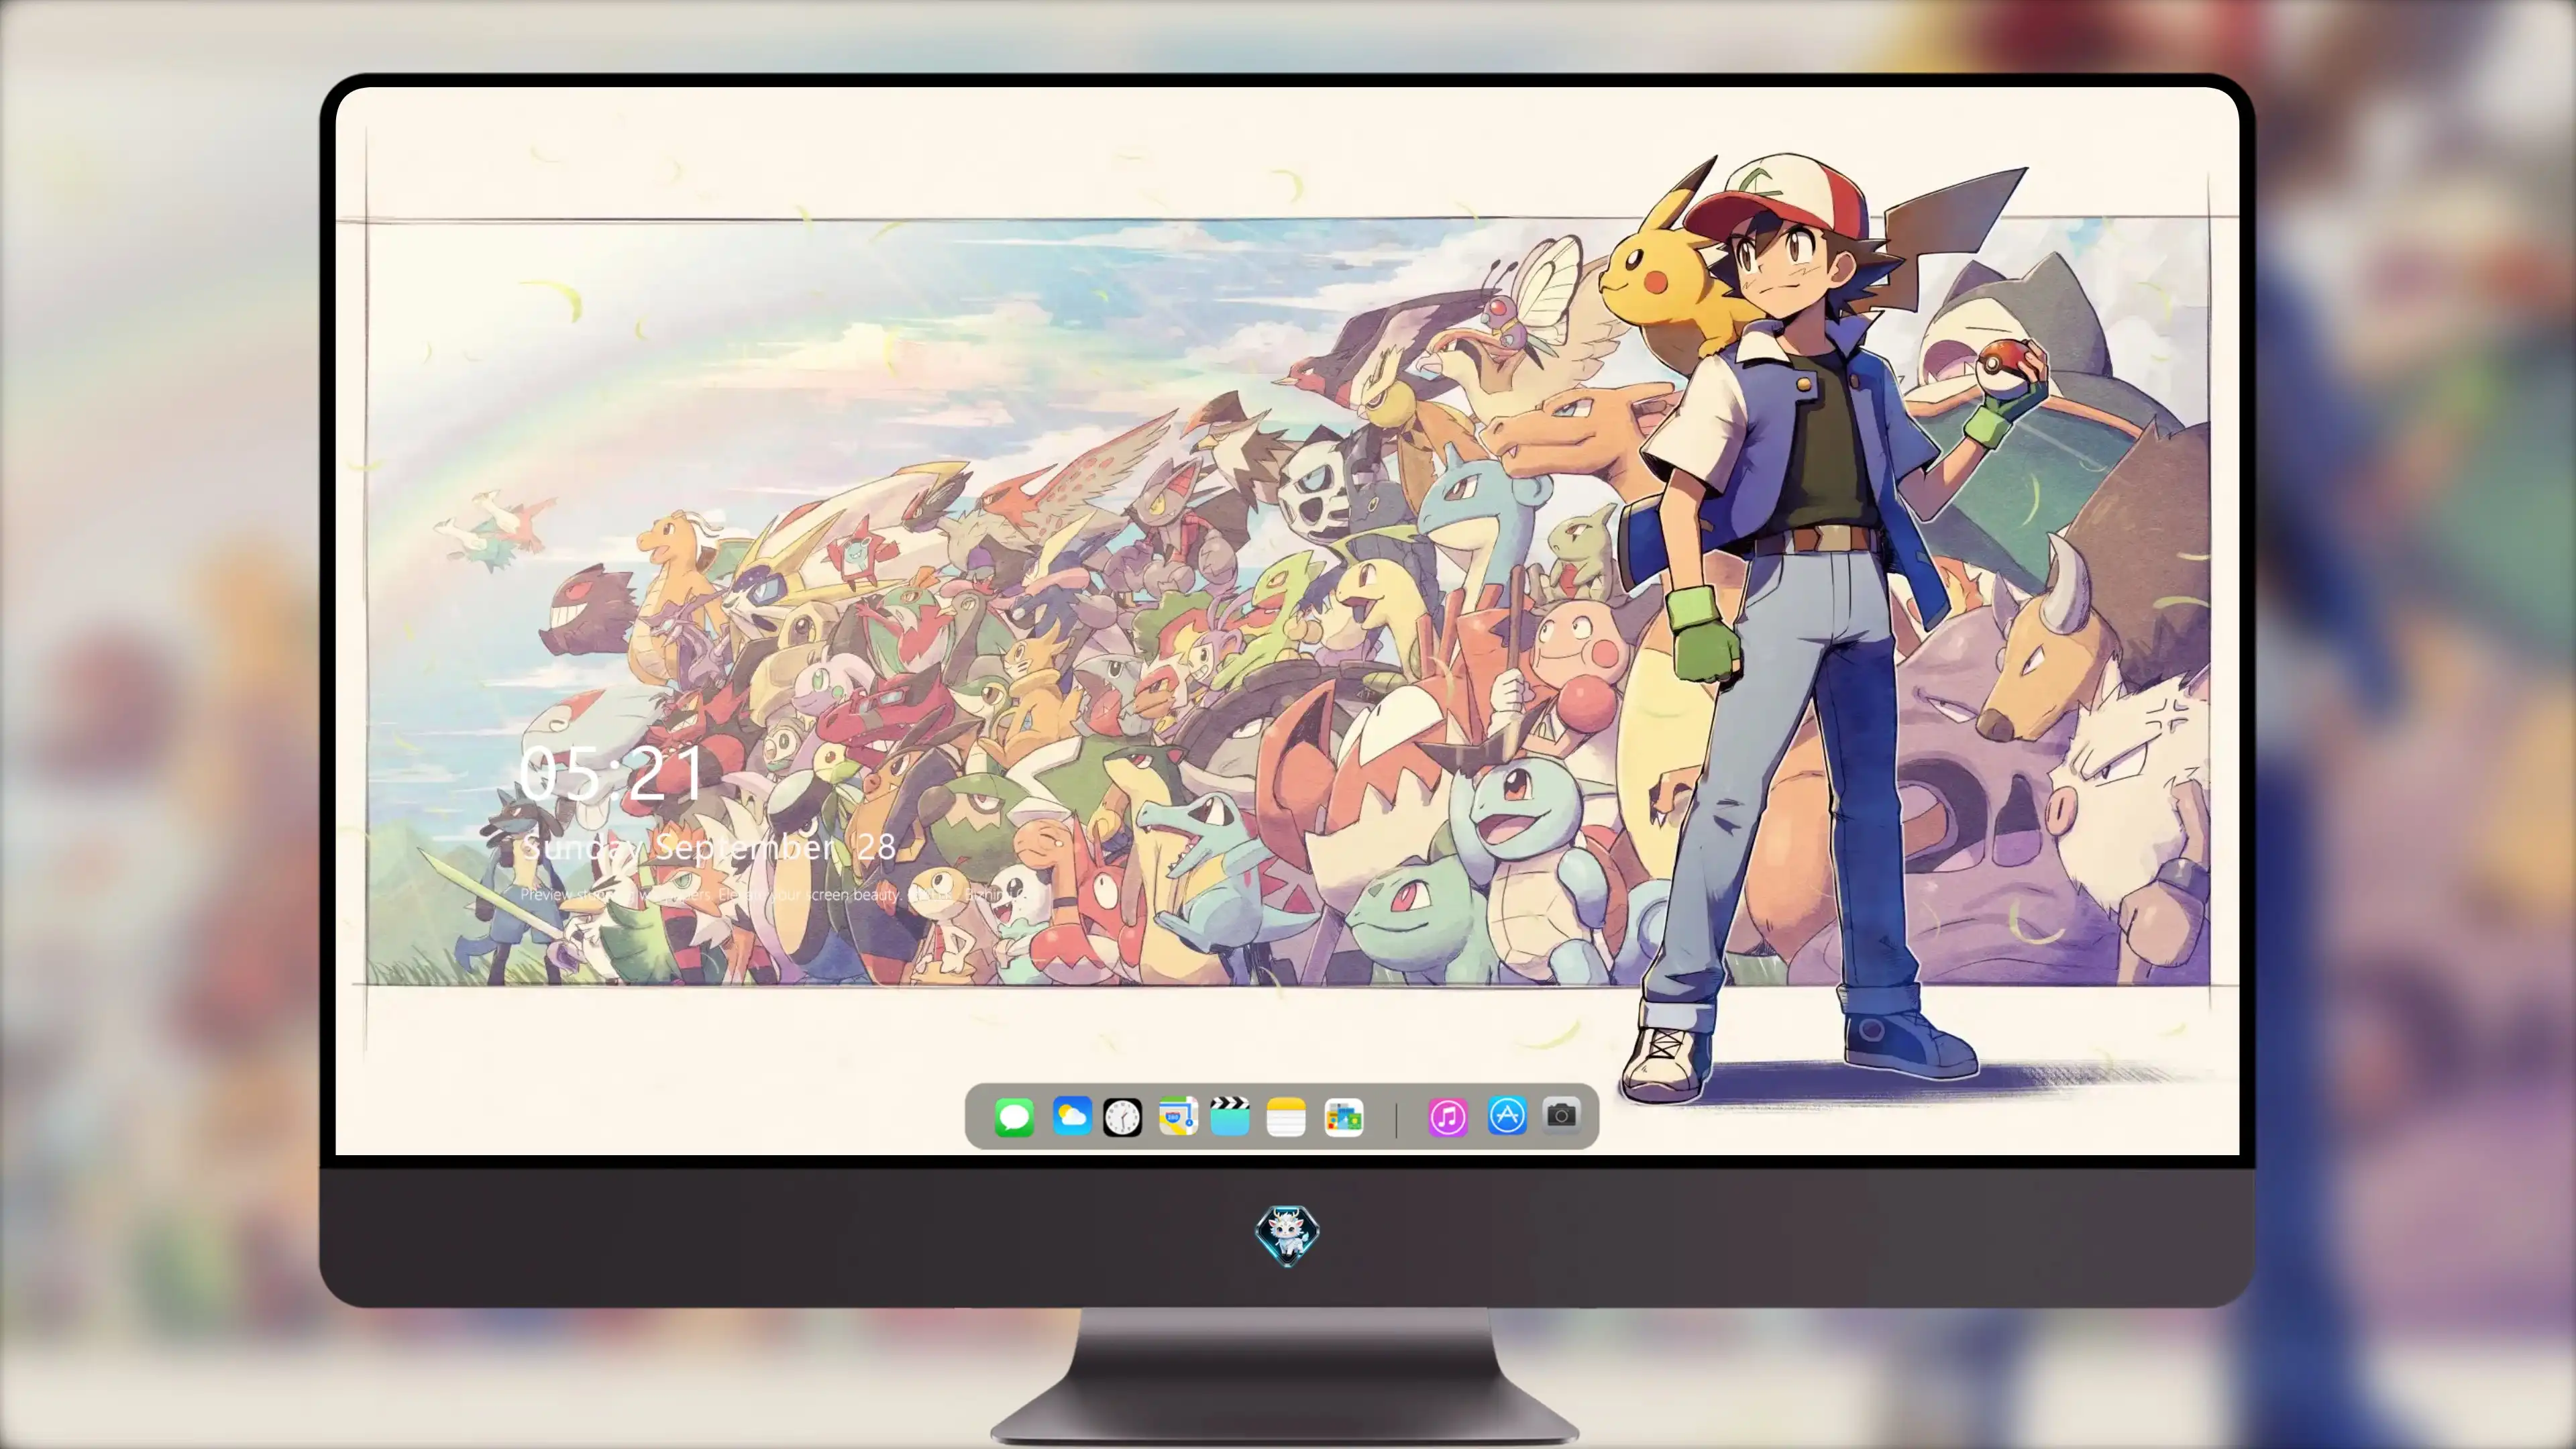The height and width of the screenshot is (1449, 2576).
Task: Open the Clock app in the dock
Action: pos(1122,1117)
